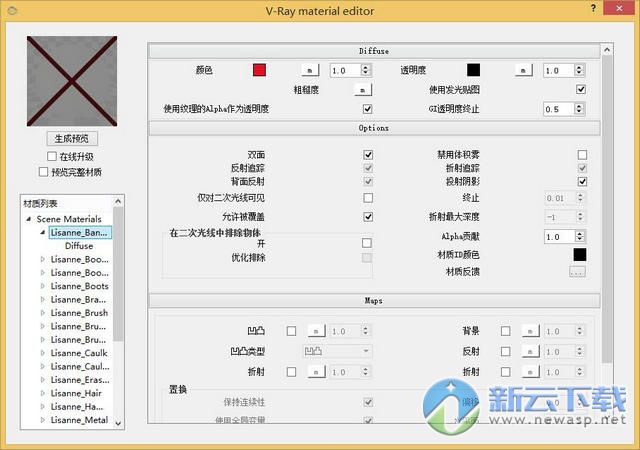640x450 pixels.
Task: Click the 反射 'm' map button in Maps
Action: click(530, 352)
